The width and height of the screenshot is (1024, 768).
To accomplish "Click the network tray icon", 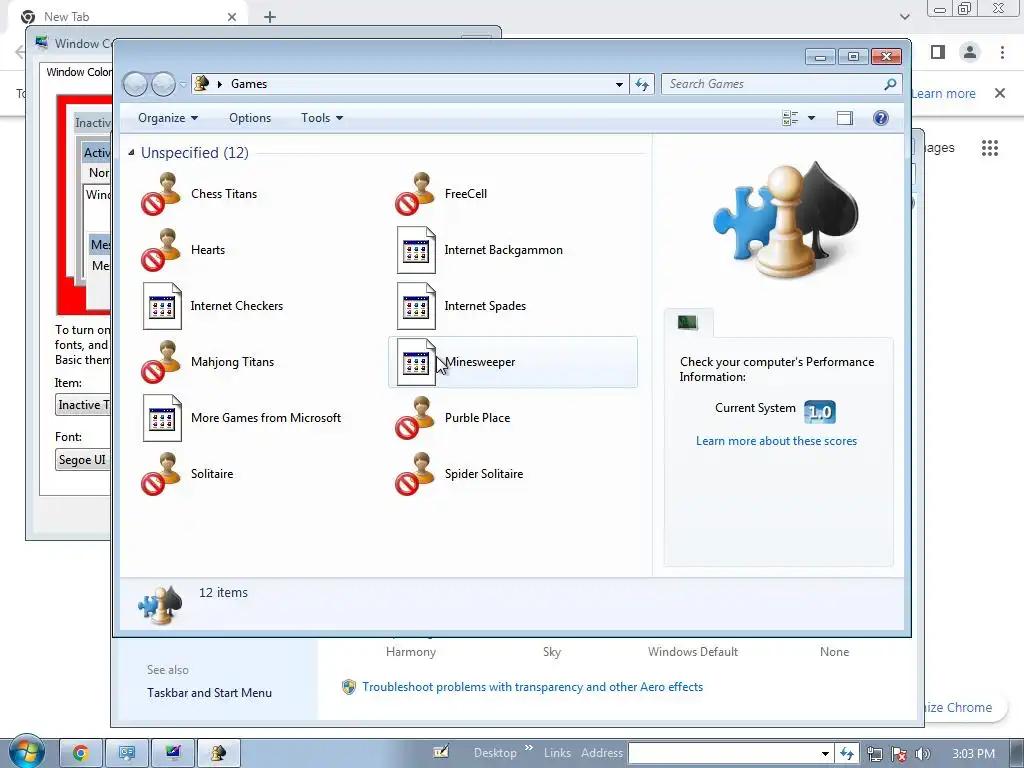I will pyautogui.click(x=874, y=754).
